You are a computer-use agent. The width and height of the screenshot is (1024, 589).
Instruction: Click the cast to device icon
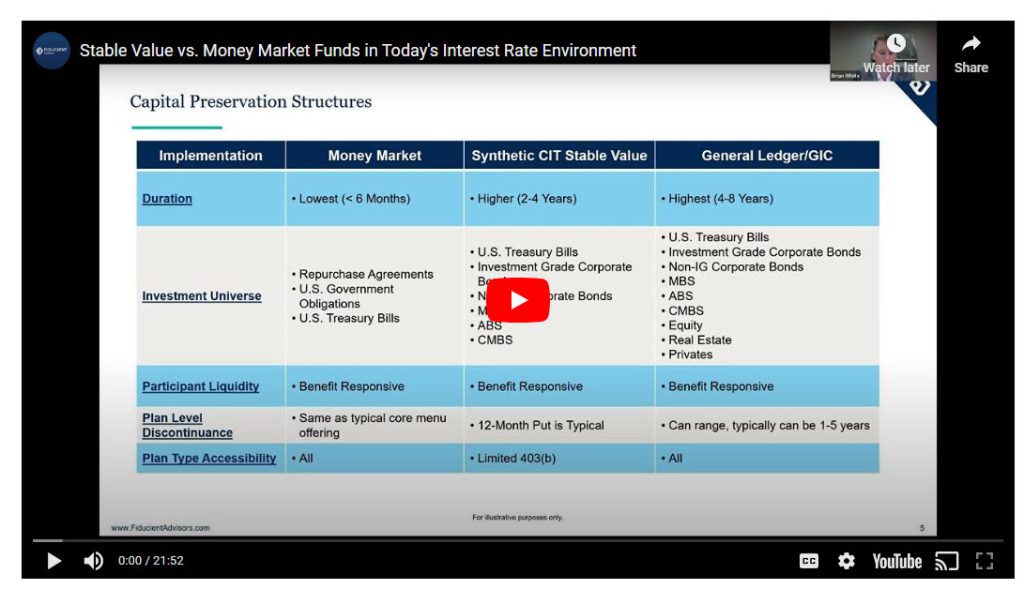coord(946,561)
